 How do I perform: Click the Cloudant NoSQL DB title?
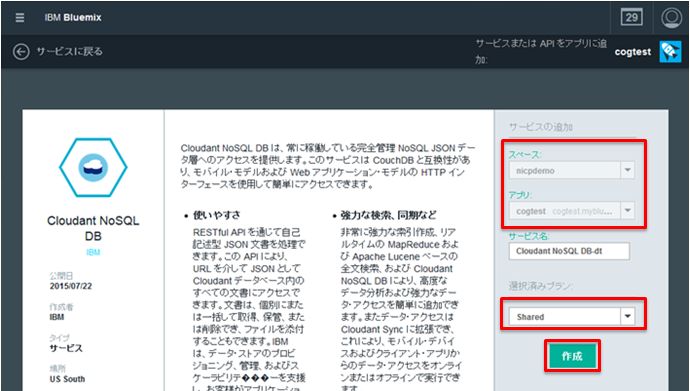click(x=93, y=228)
